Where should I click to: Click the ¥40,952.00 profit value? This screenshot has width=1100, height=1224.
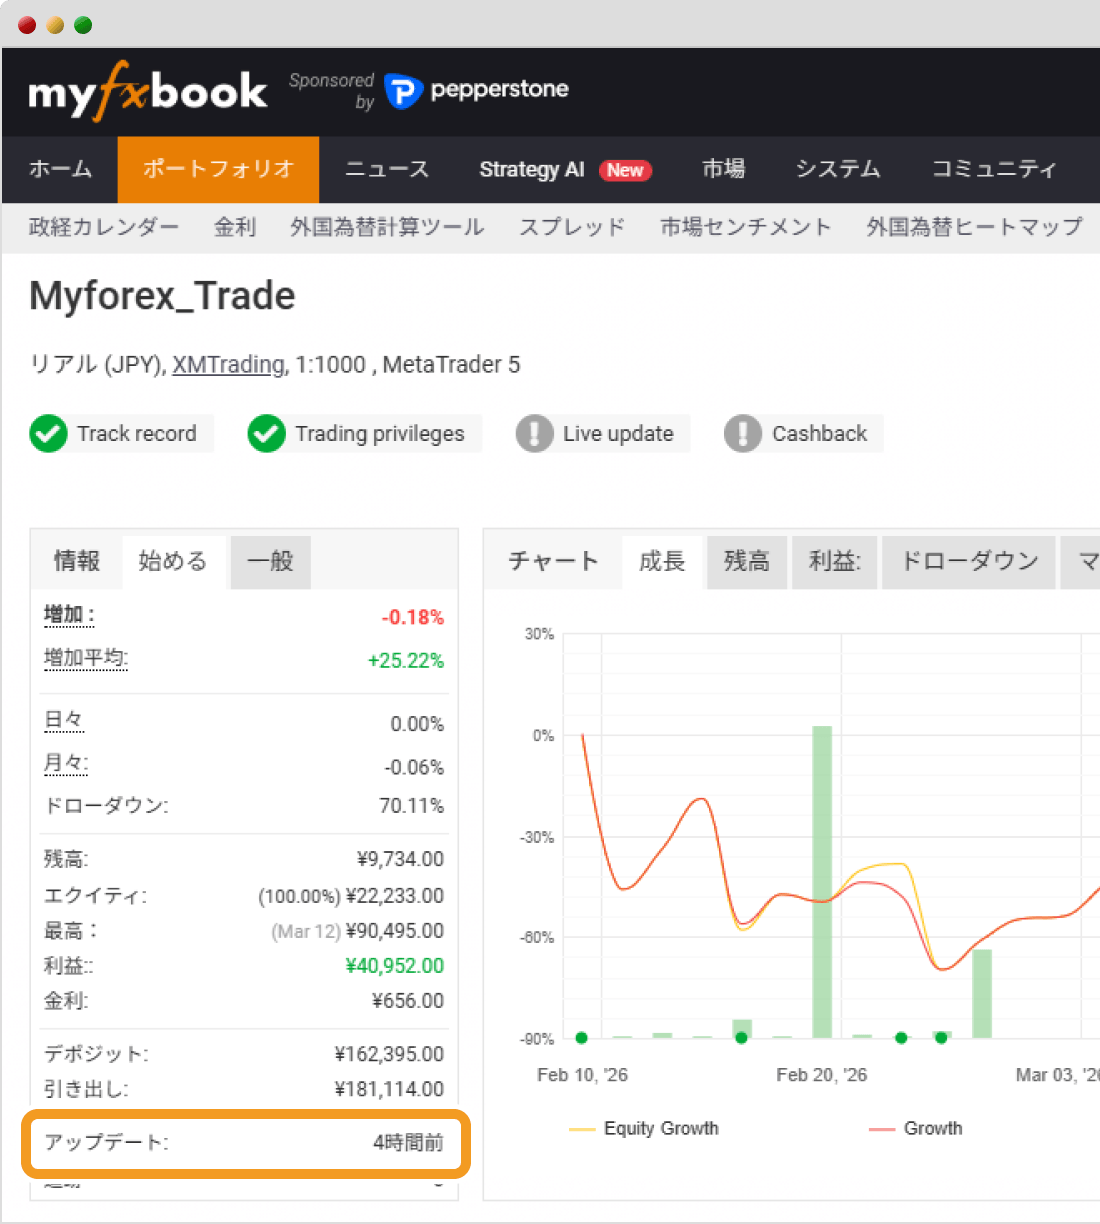coord(395,966)
